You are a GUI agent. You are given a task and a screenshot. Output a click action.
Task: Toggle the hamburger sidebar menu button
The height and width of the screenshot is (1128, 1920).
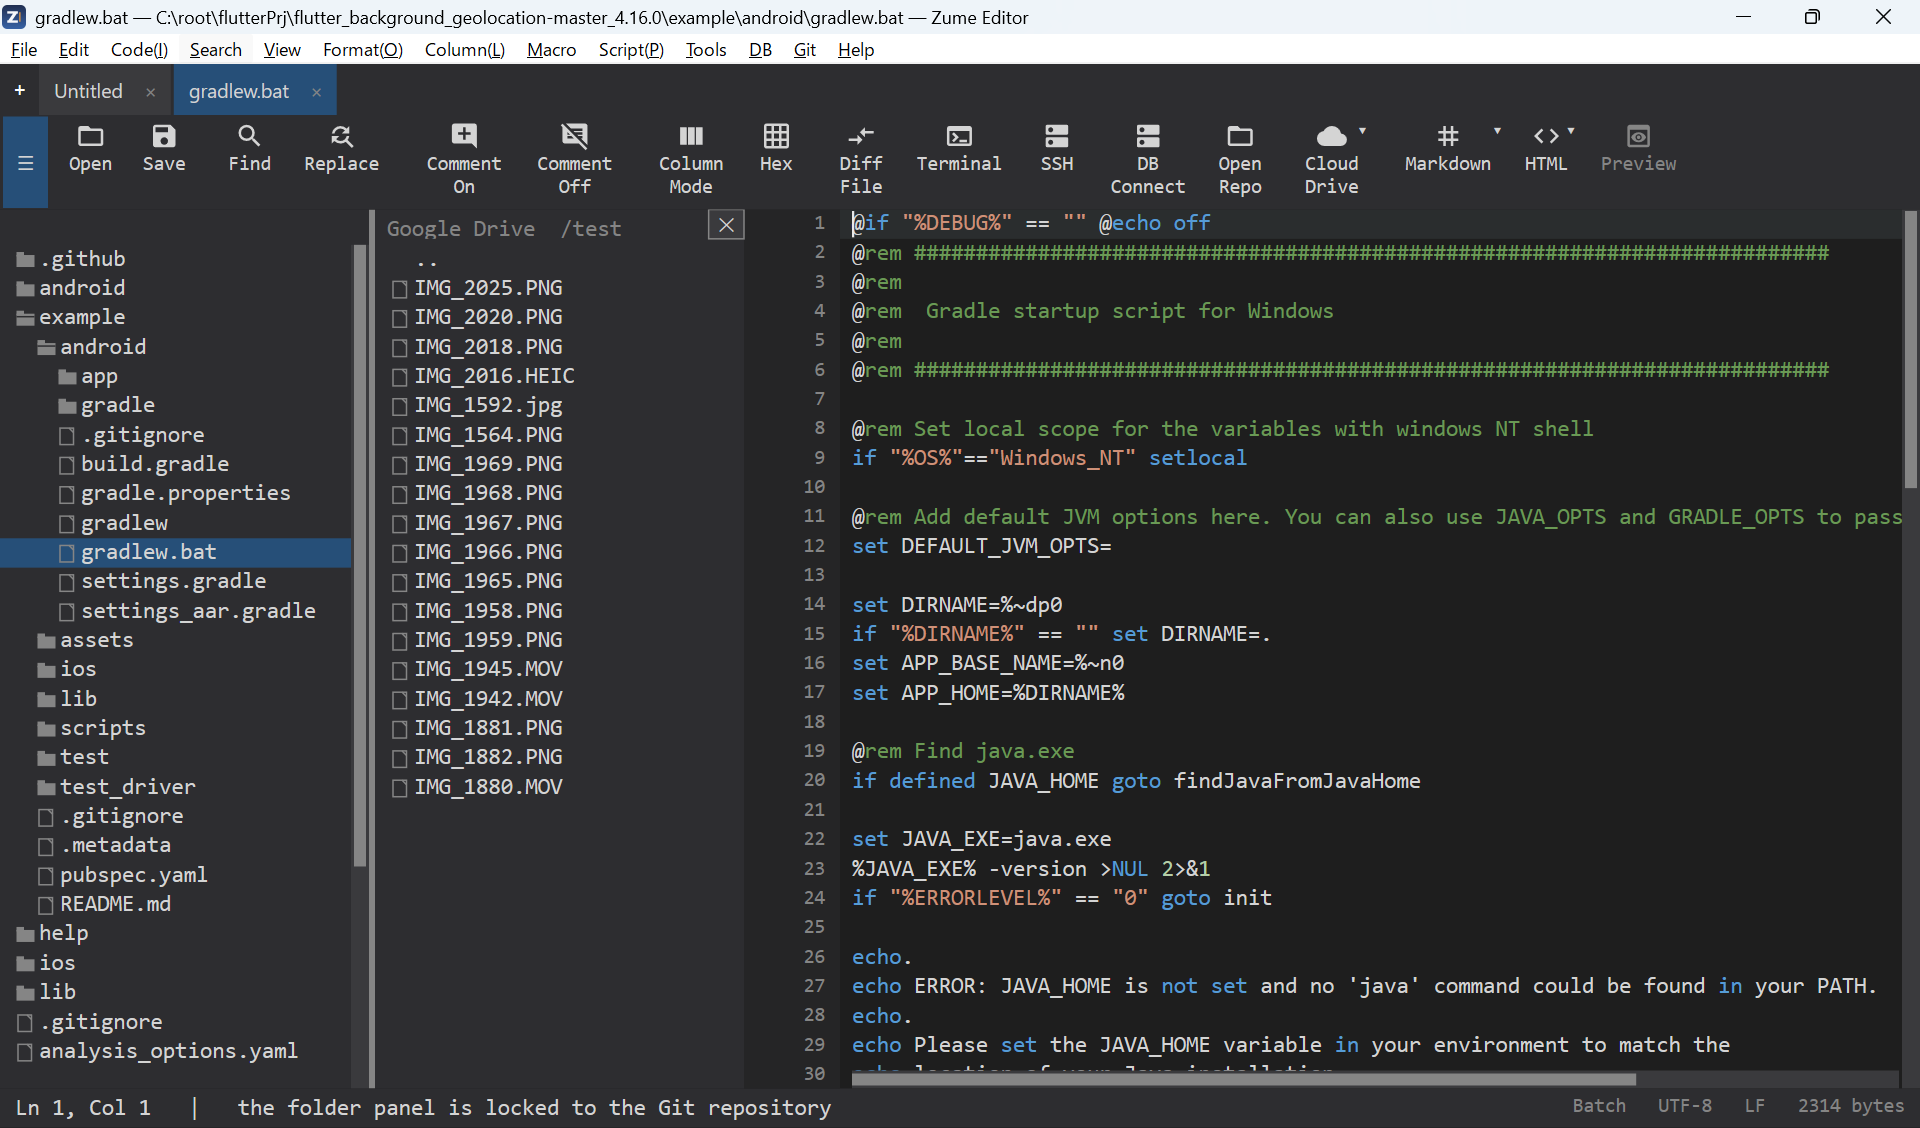click(26, 162)
